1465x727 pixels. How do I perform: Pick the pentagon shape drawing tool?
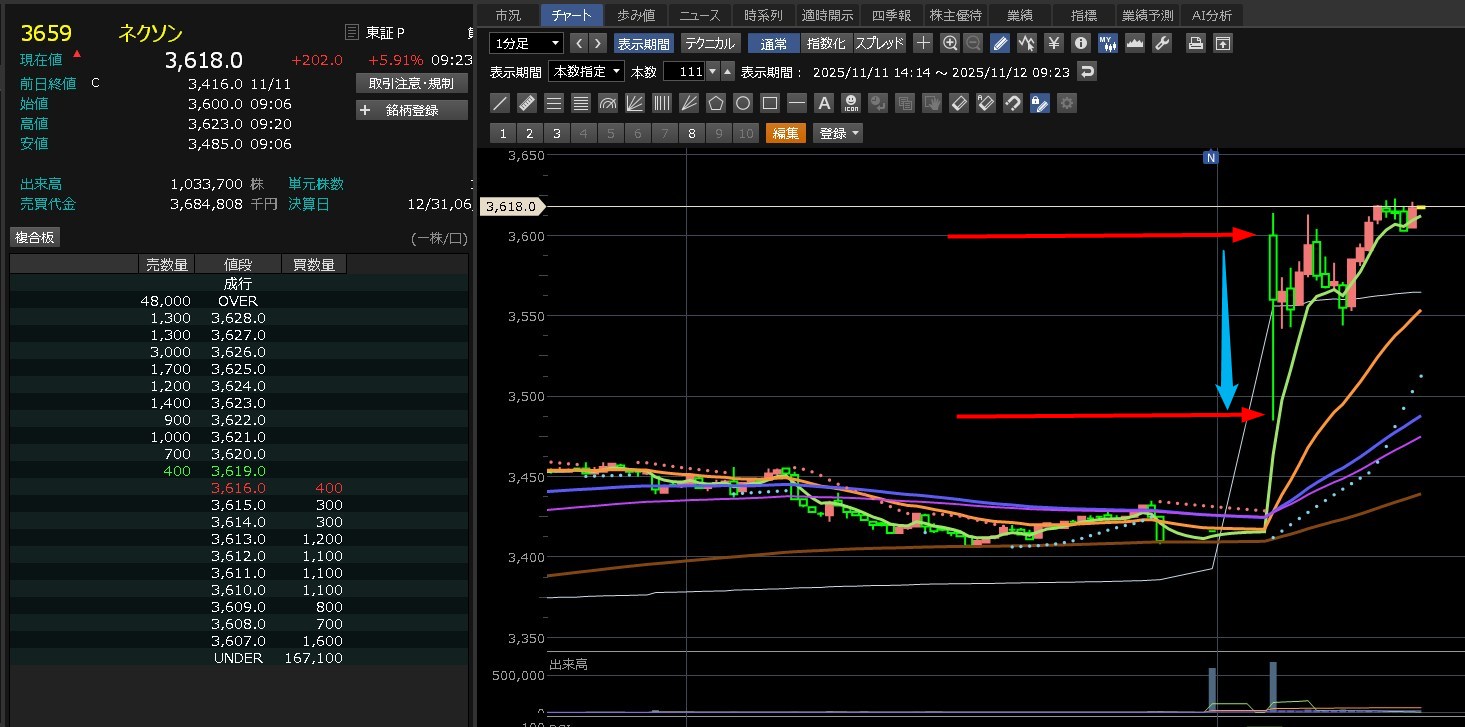(715, 103)
